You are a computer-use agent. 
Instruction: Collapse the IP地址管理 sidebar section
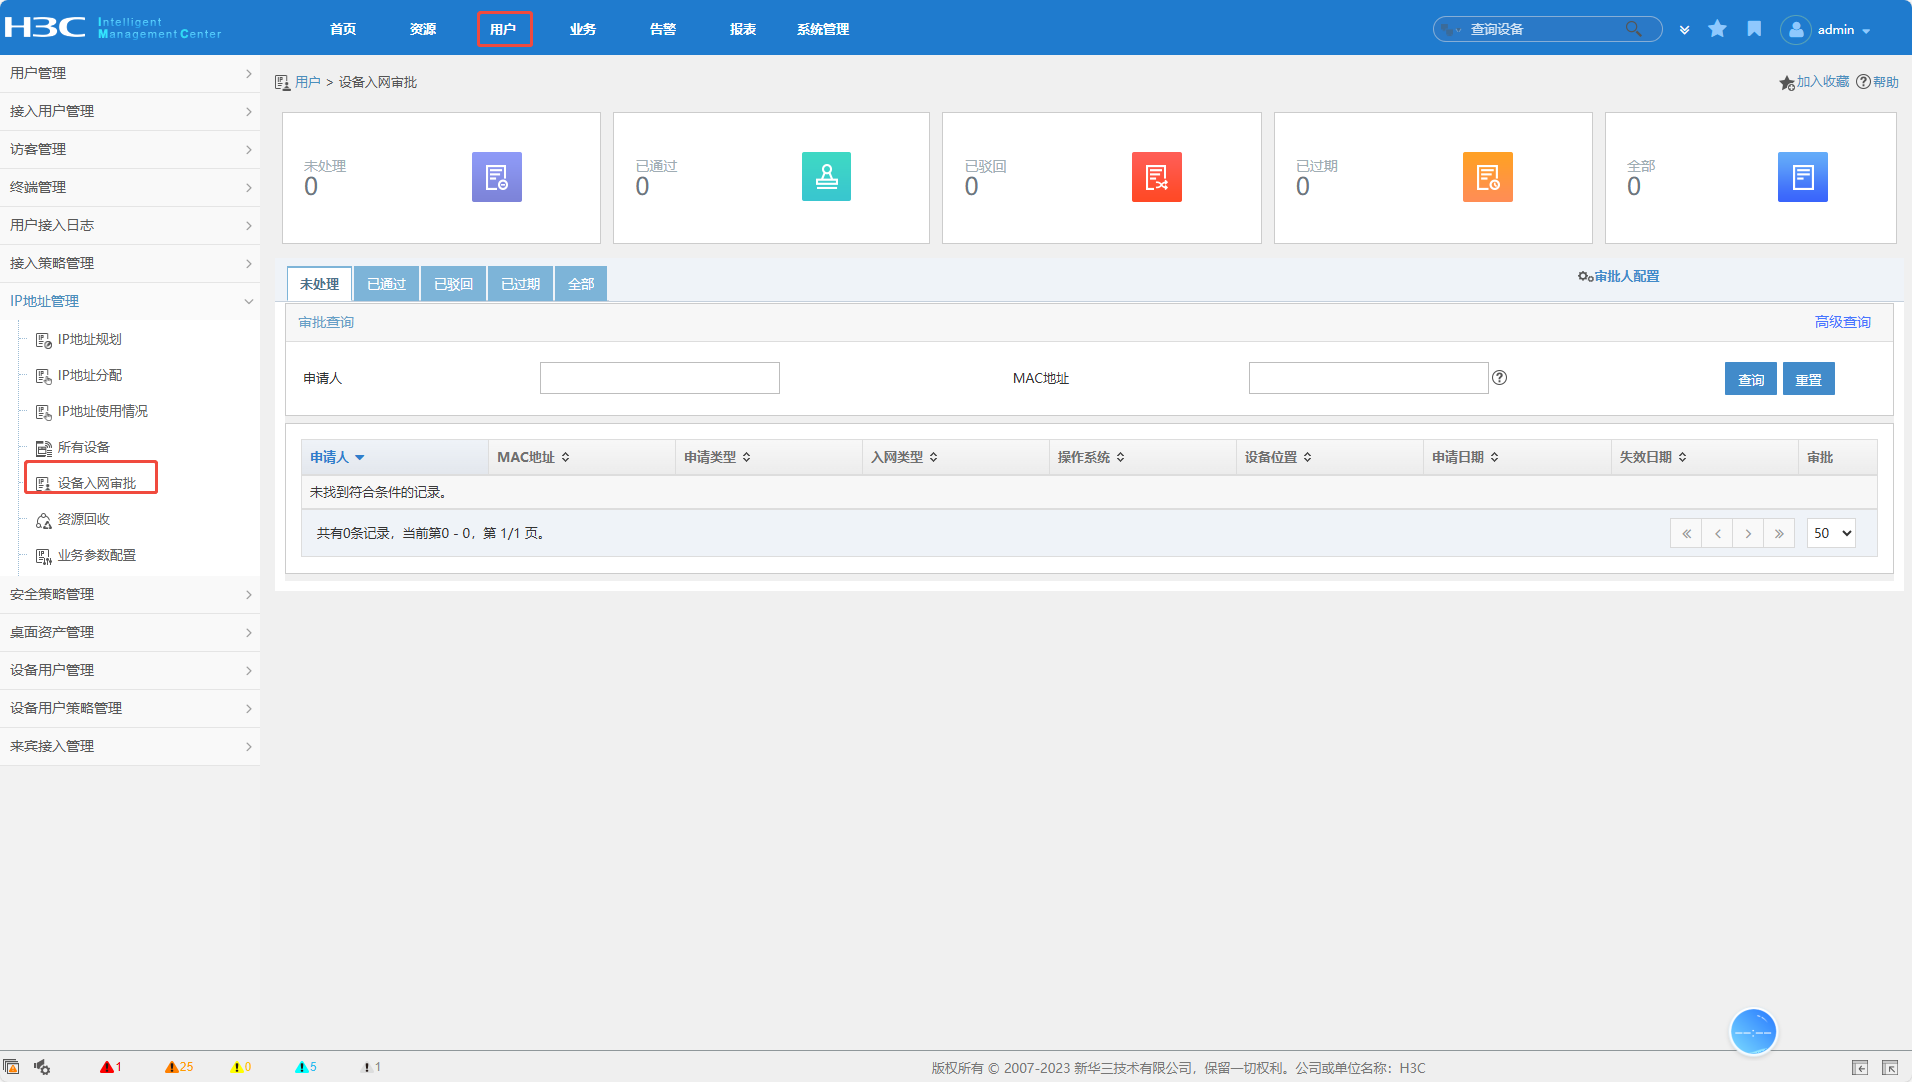click(x=130, y=301)
